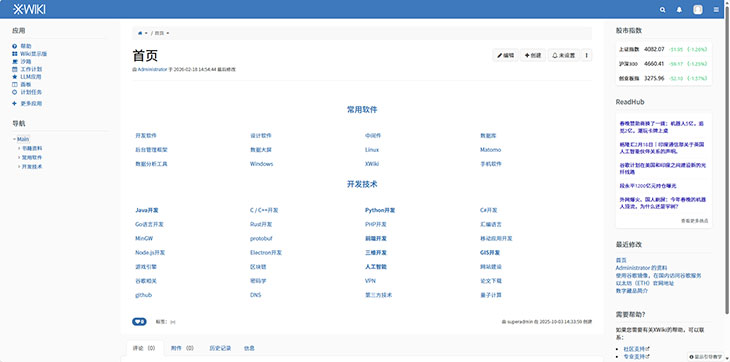The height and width of the screenshot is (362, 730).
Task: Open the 工作计划 calendar application
Action: pyautogui.click(x=27, y=69)
